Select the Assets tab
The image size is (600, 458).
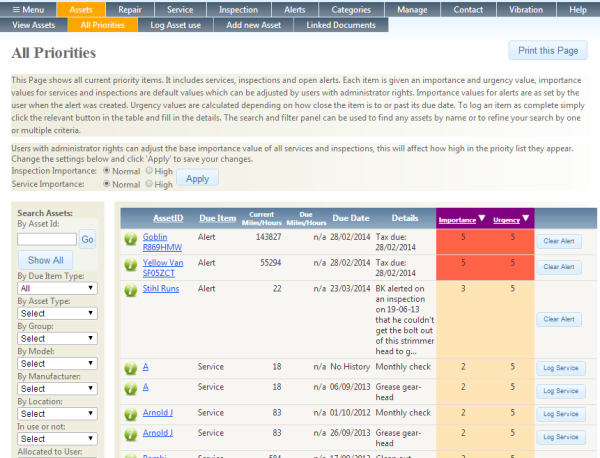click(x=81, y=10)
